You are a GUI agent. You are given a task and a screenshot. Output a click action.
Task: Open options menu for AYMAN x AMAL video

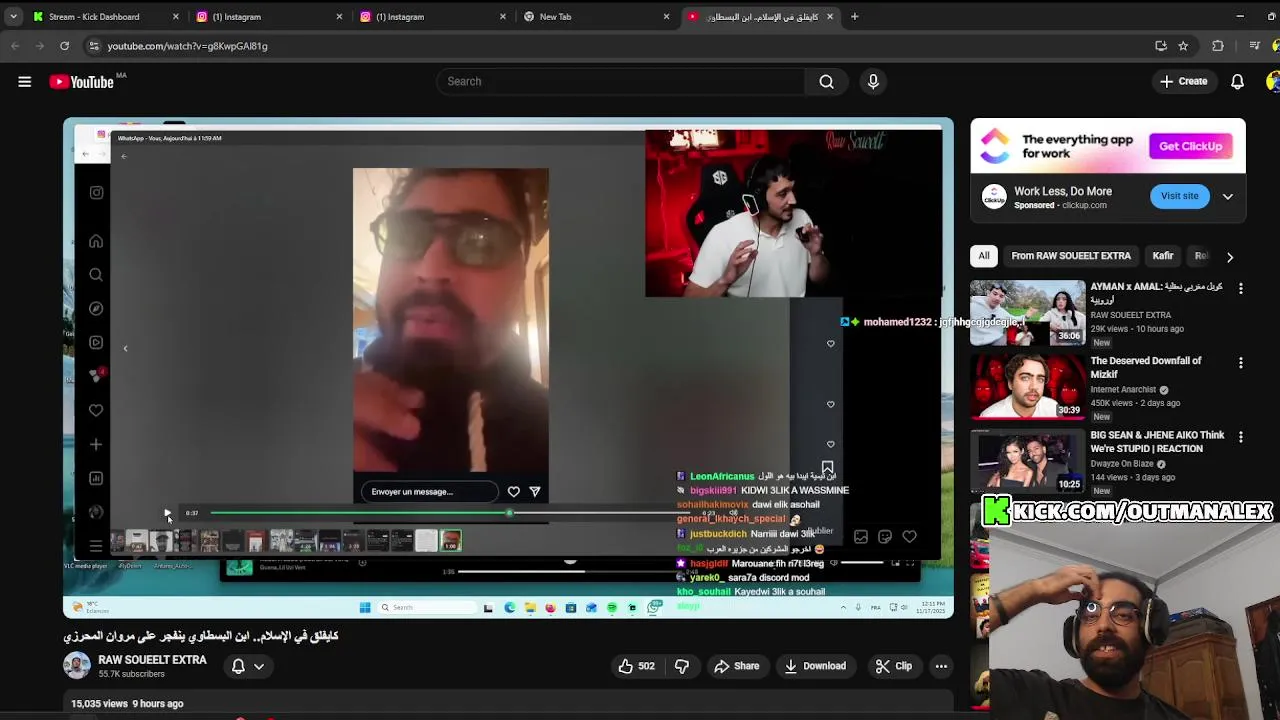coord(1241,288)
